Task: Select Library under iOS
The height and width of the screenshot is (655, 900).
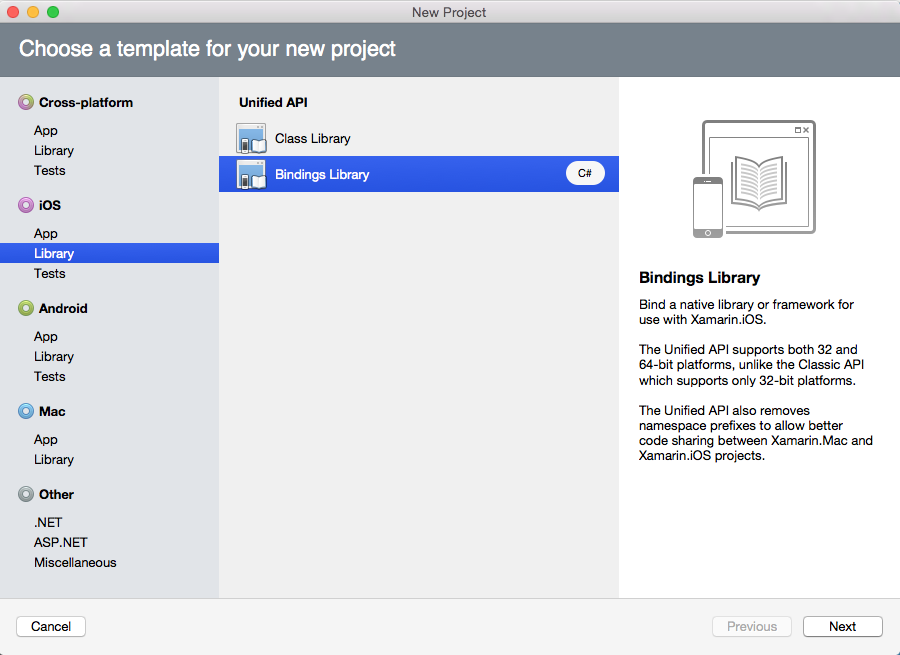Action: 109,253
